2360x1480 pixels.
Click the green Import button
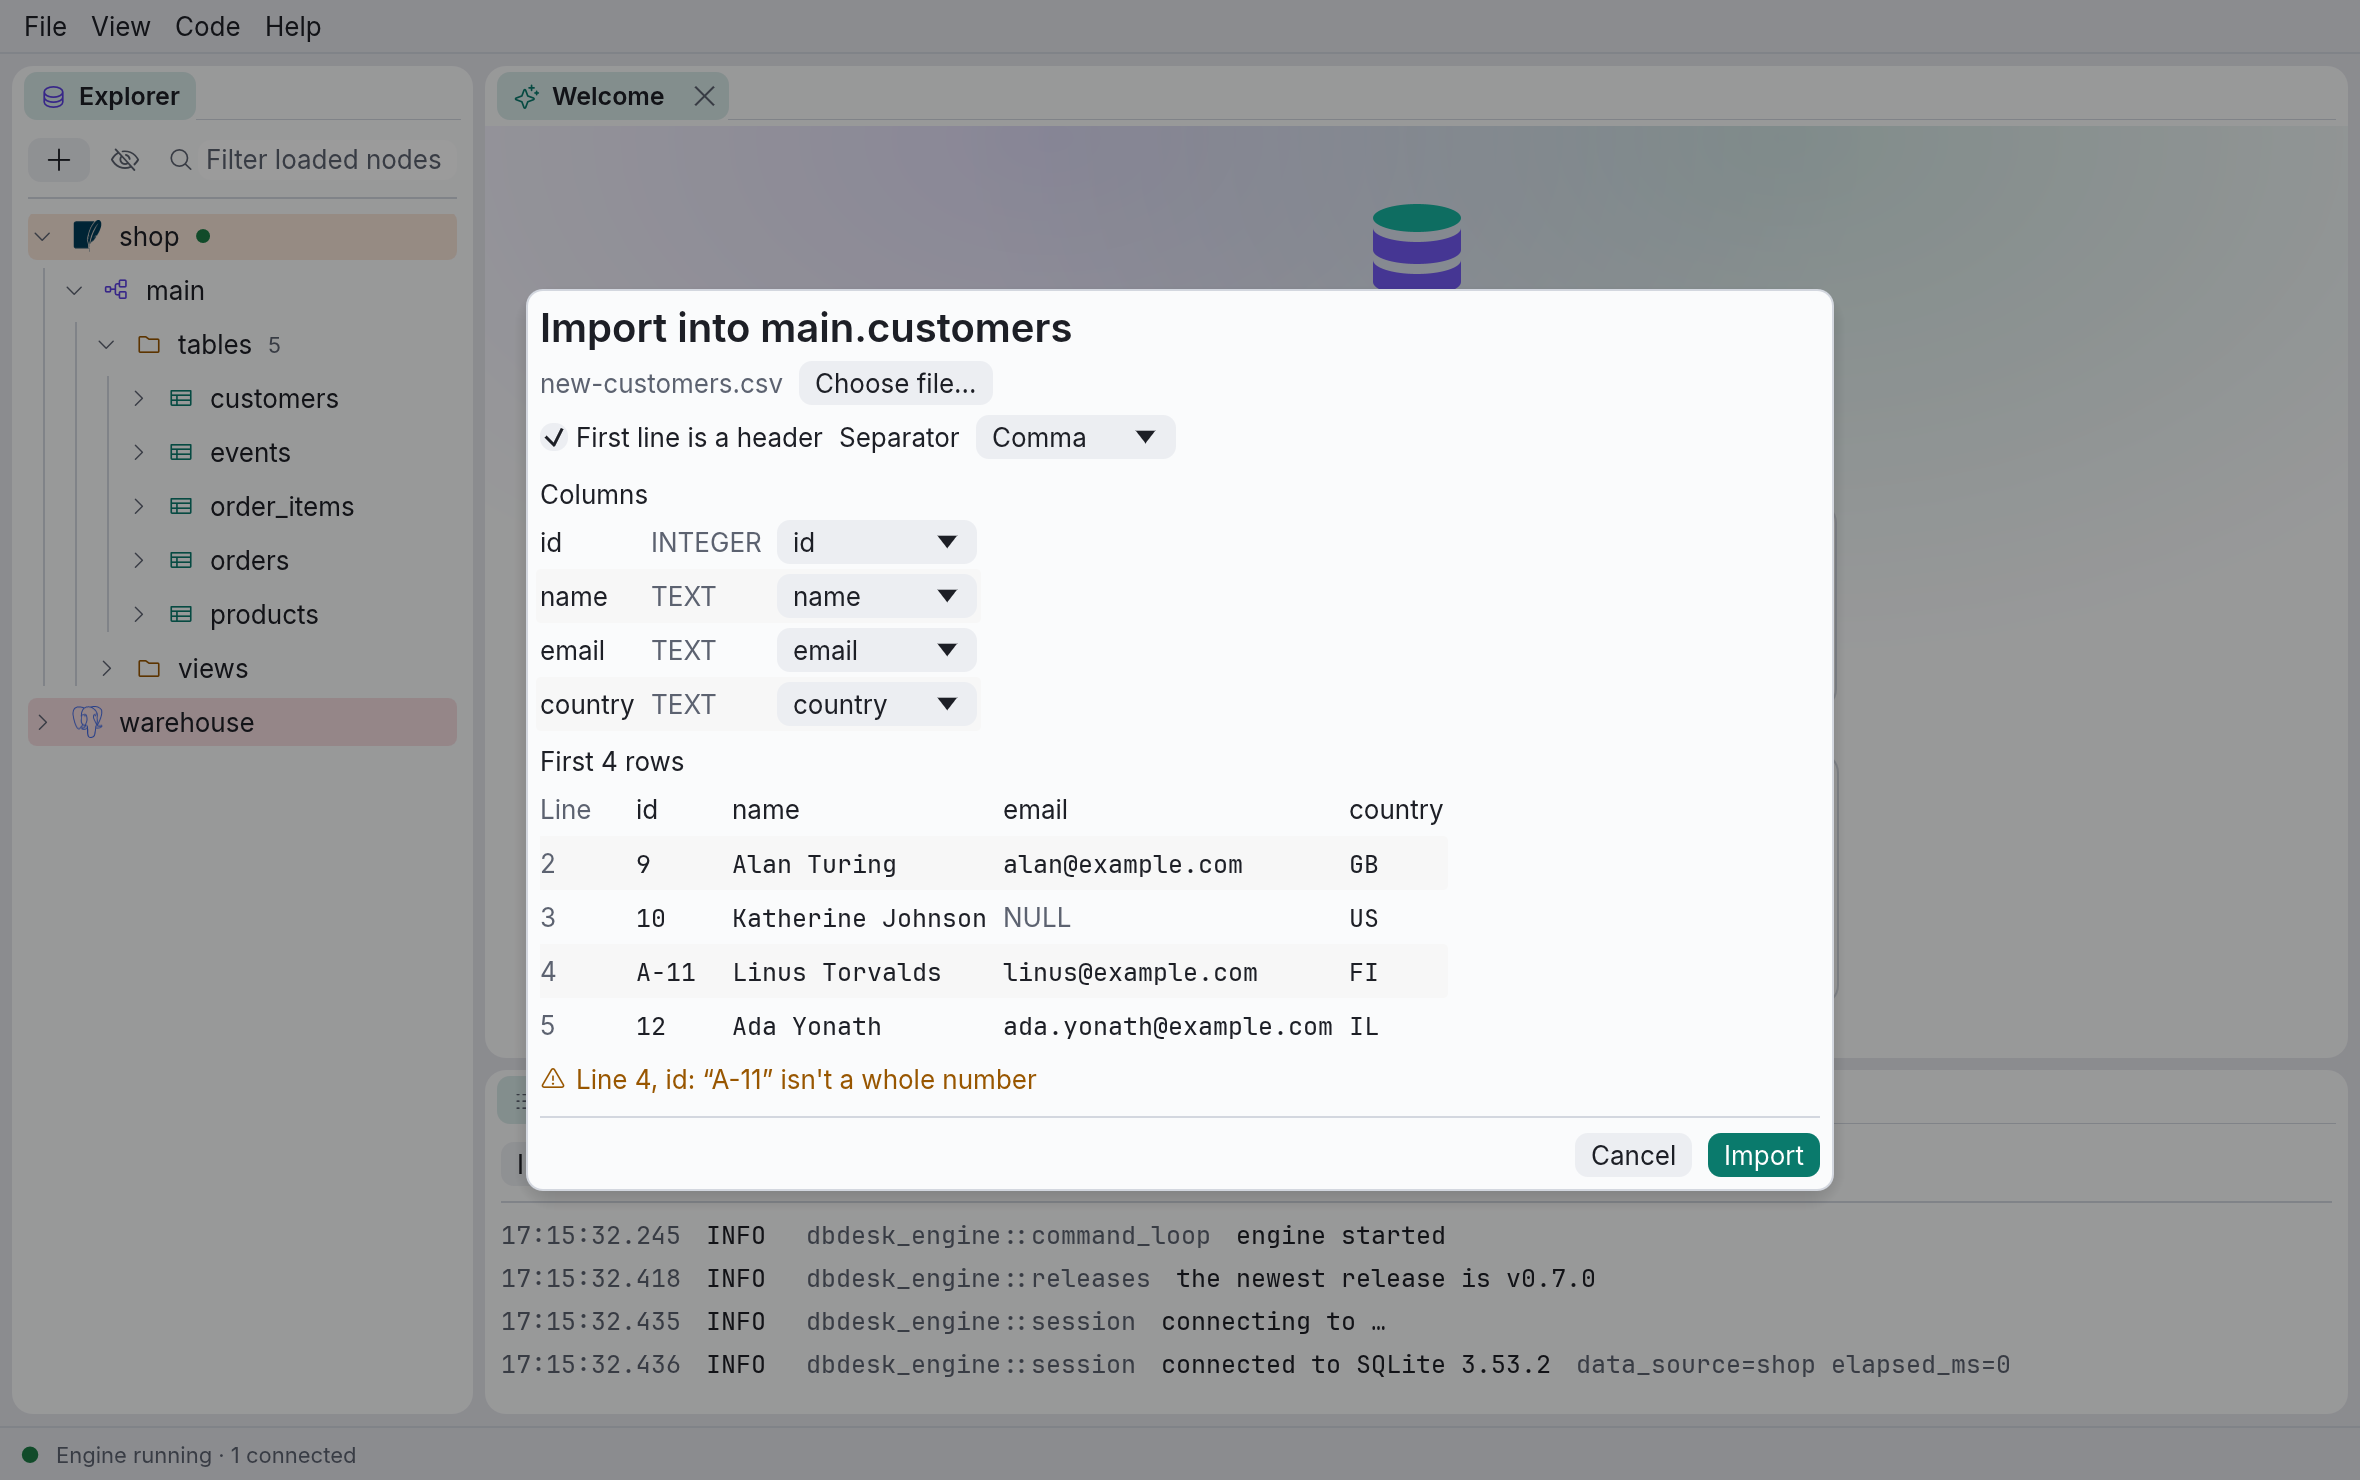point(1763,1155)
